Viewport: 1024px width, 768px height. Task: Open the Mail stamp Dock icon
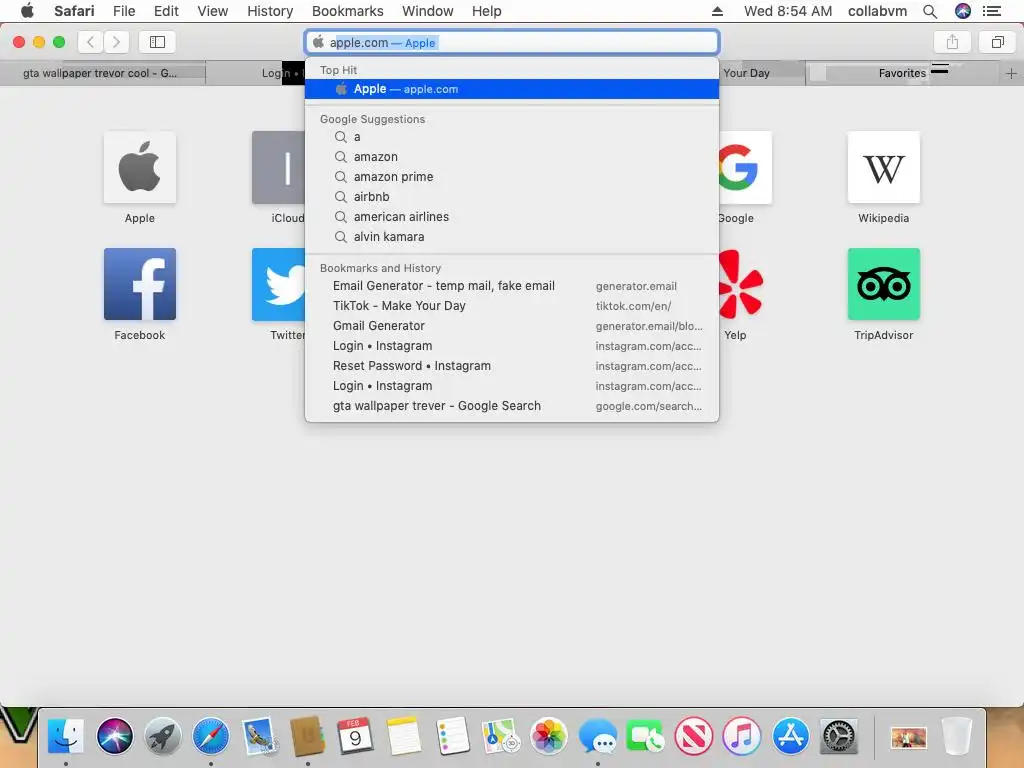click(x=259, y=736)
